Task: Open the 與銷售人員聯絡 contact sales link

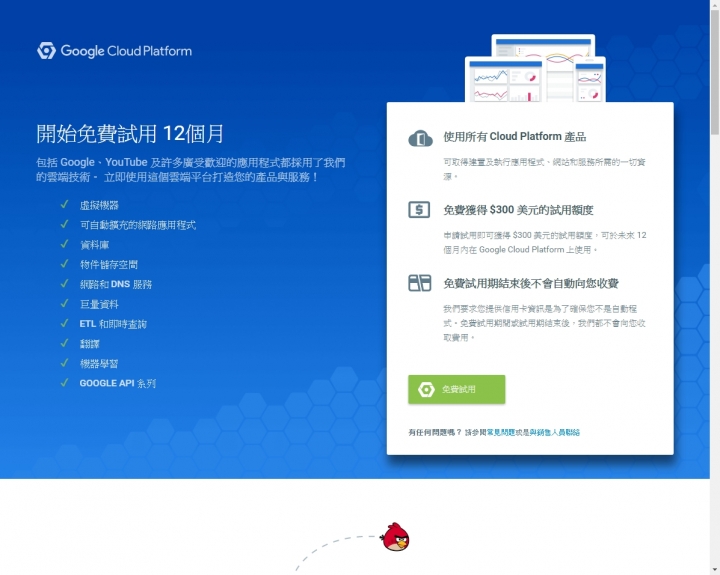Action: [555, 432]
